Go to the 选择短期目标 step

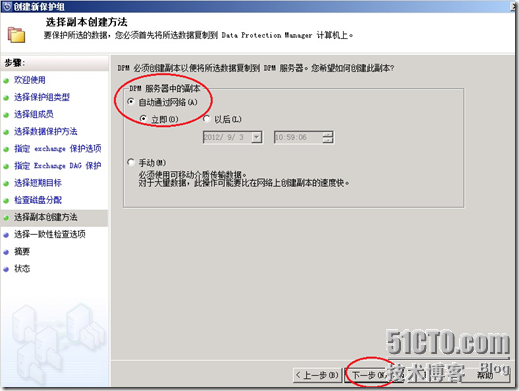[38, 183]
